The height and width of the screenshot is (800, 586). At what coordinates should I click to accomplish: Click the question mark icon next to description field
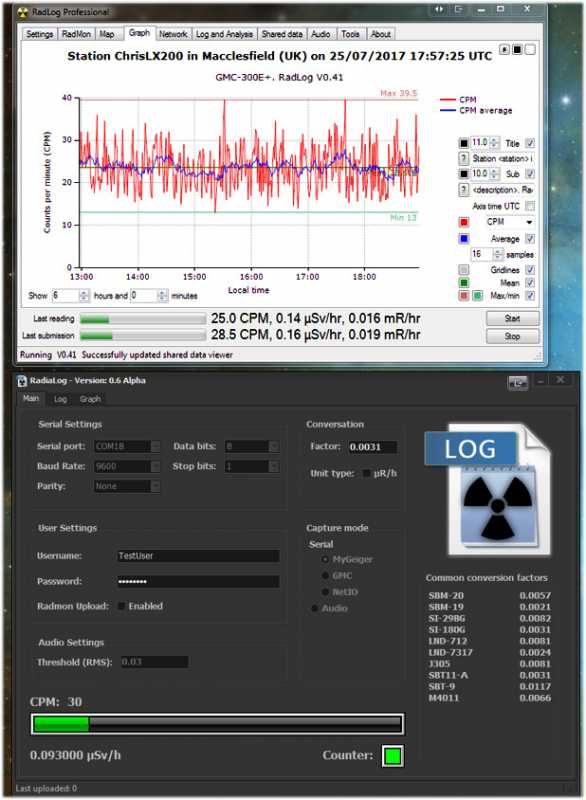[463, 190]
